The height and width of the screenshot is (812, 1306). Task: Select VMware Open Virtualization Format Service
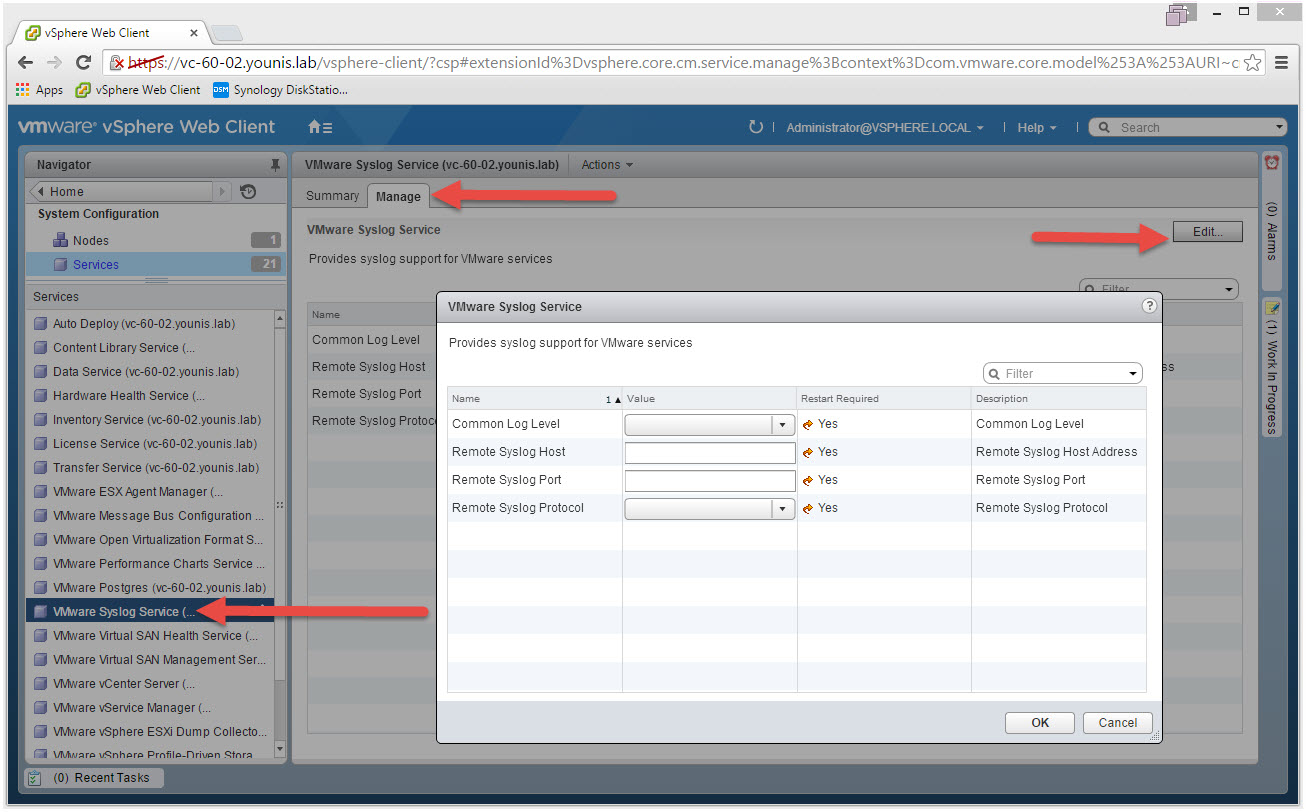148,540
